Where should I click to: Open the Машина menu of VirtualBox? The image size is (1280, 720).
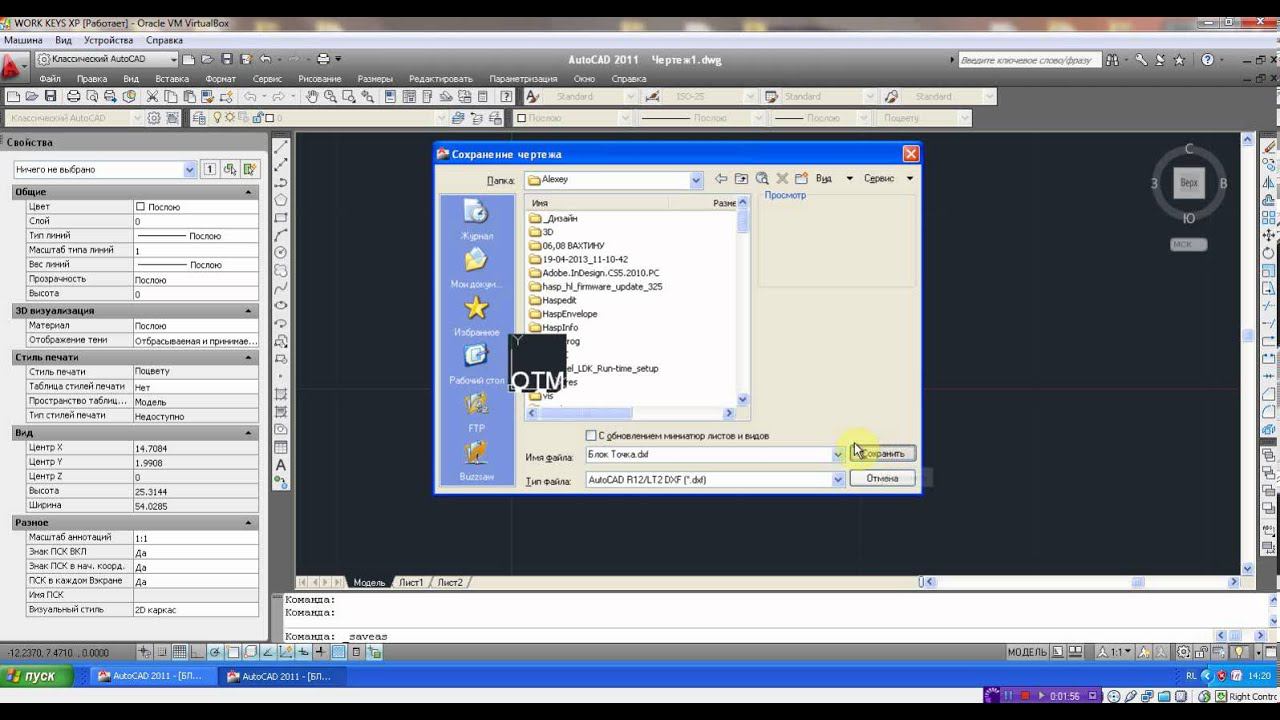point(23,40)
